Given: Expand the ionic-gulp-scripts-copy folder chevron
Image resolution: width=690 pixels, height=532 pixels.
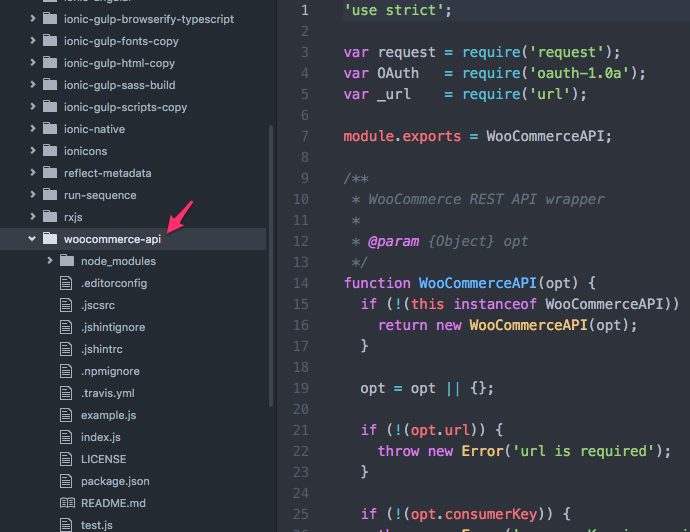Looking at the screenshot, I should [x=33, y=106].
